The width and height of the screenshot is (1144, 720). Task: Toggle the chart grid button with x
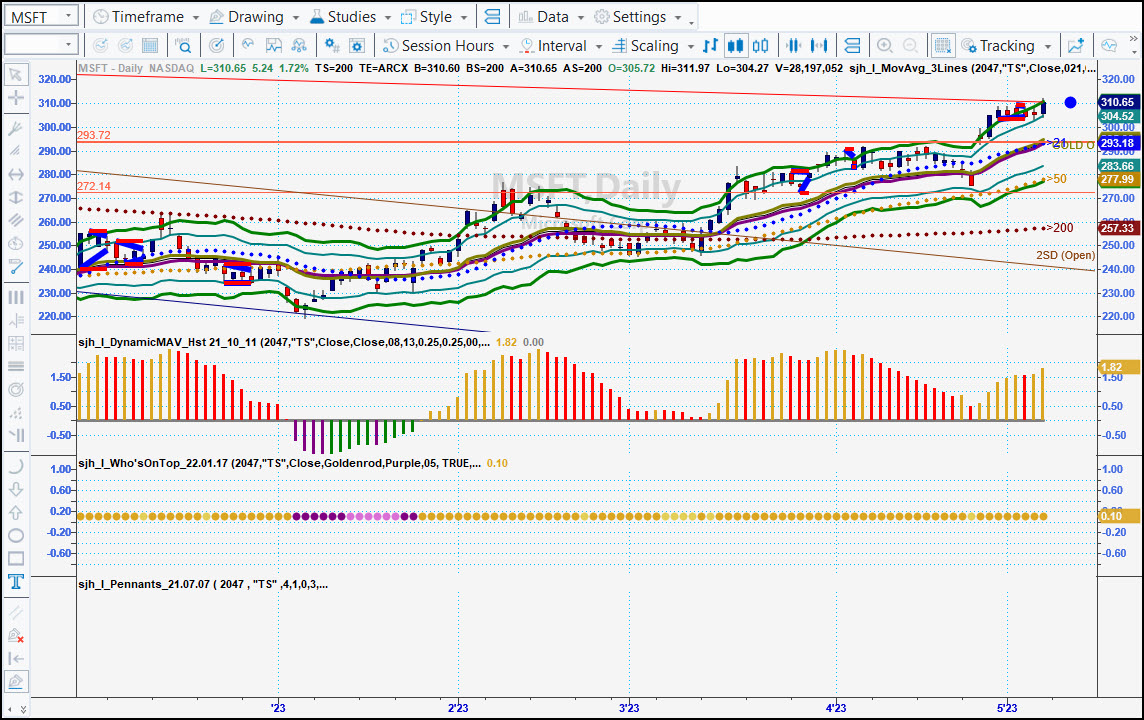(x=943, y=46)
